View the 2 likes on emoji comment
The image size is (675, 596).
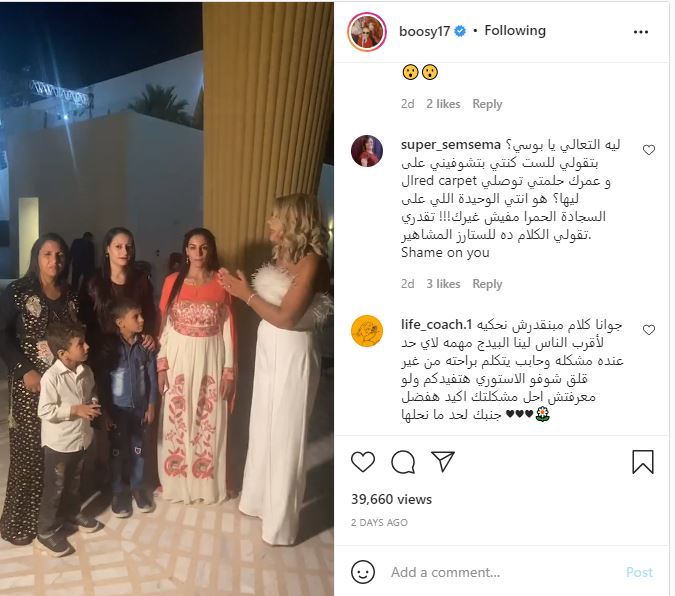443,104
